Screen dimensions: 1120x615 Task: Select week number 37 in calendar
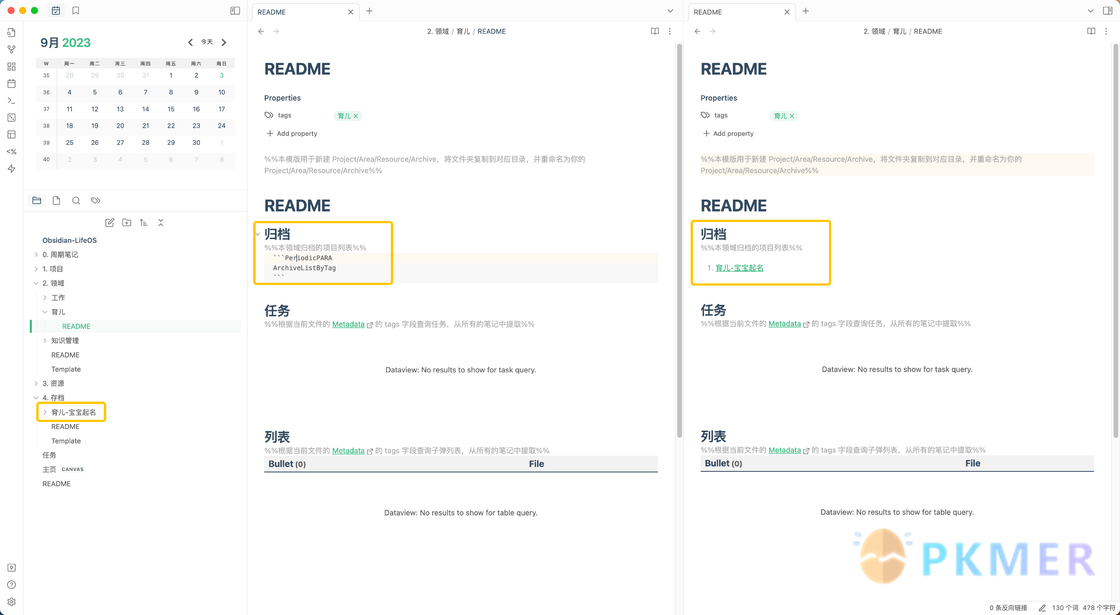tap(46, 109)
